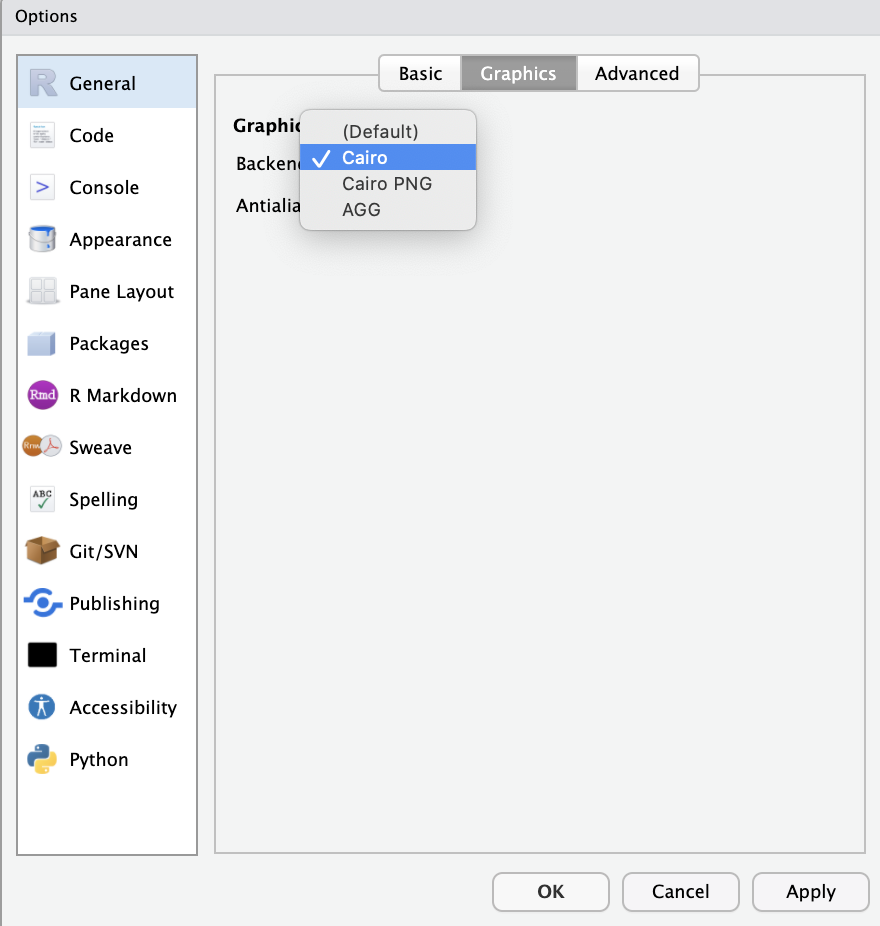Click the Cancel button

(680, 891)
